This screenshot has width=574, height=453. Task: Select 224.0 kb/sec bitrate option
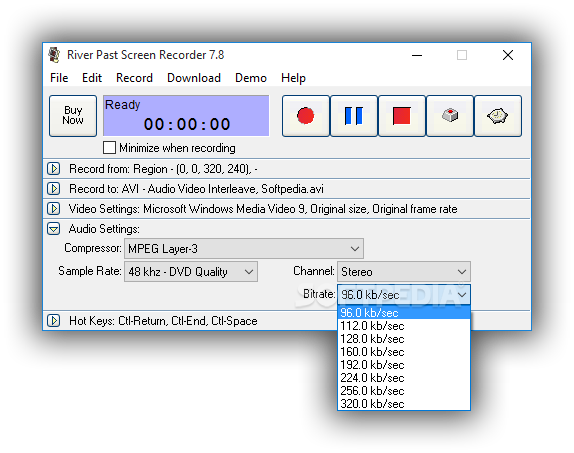coord(404,378)
